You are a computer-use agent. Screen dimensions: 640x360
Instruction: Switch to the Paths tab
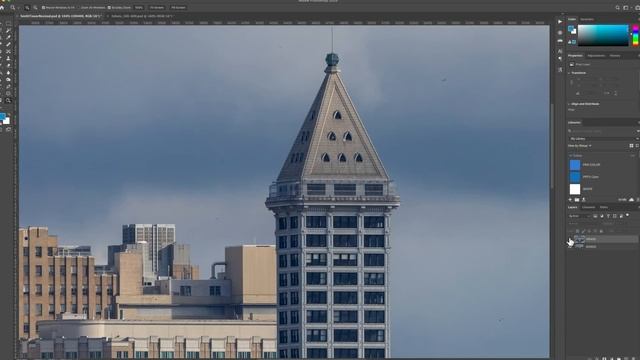(x=604, y=207)
